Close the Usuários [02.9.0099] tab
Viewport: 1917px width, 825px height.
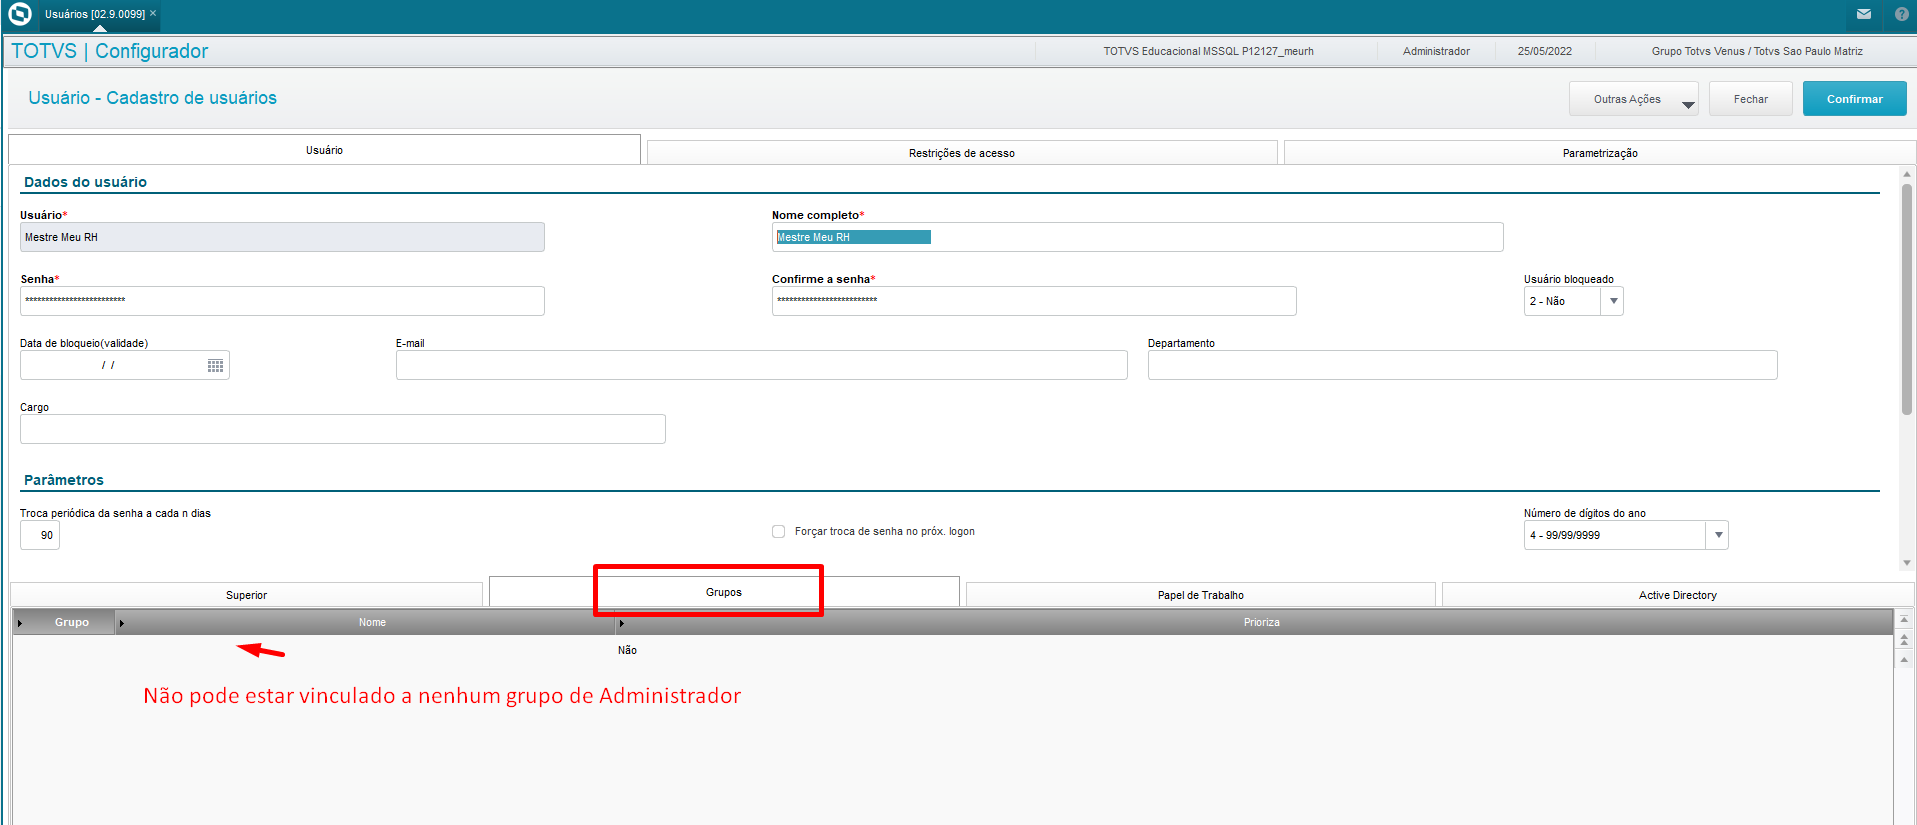[x=153, y=13]
